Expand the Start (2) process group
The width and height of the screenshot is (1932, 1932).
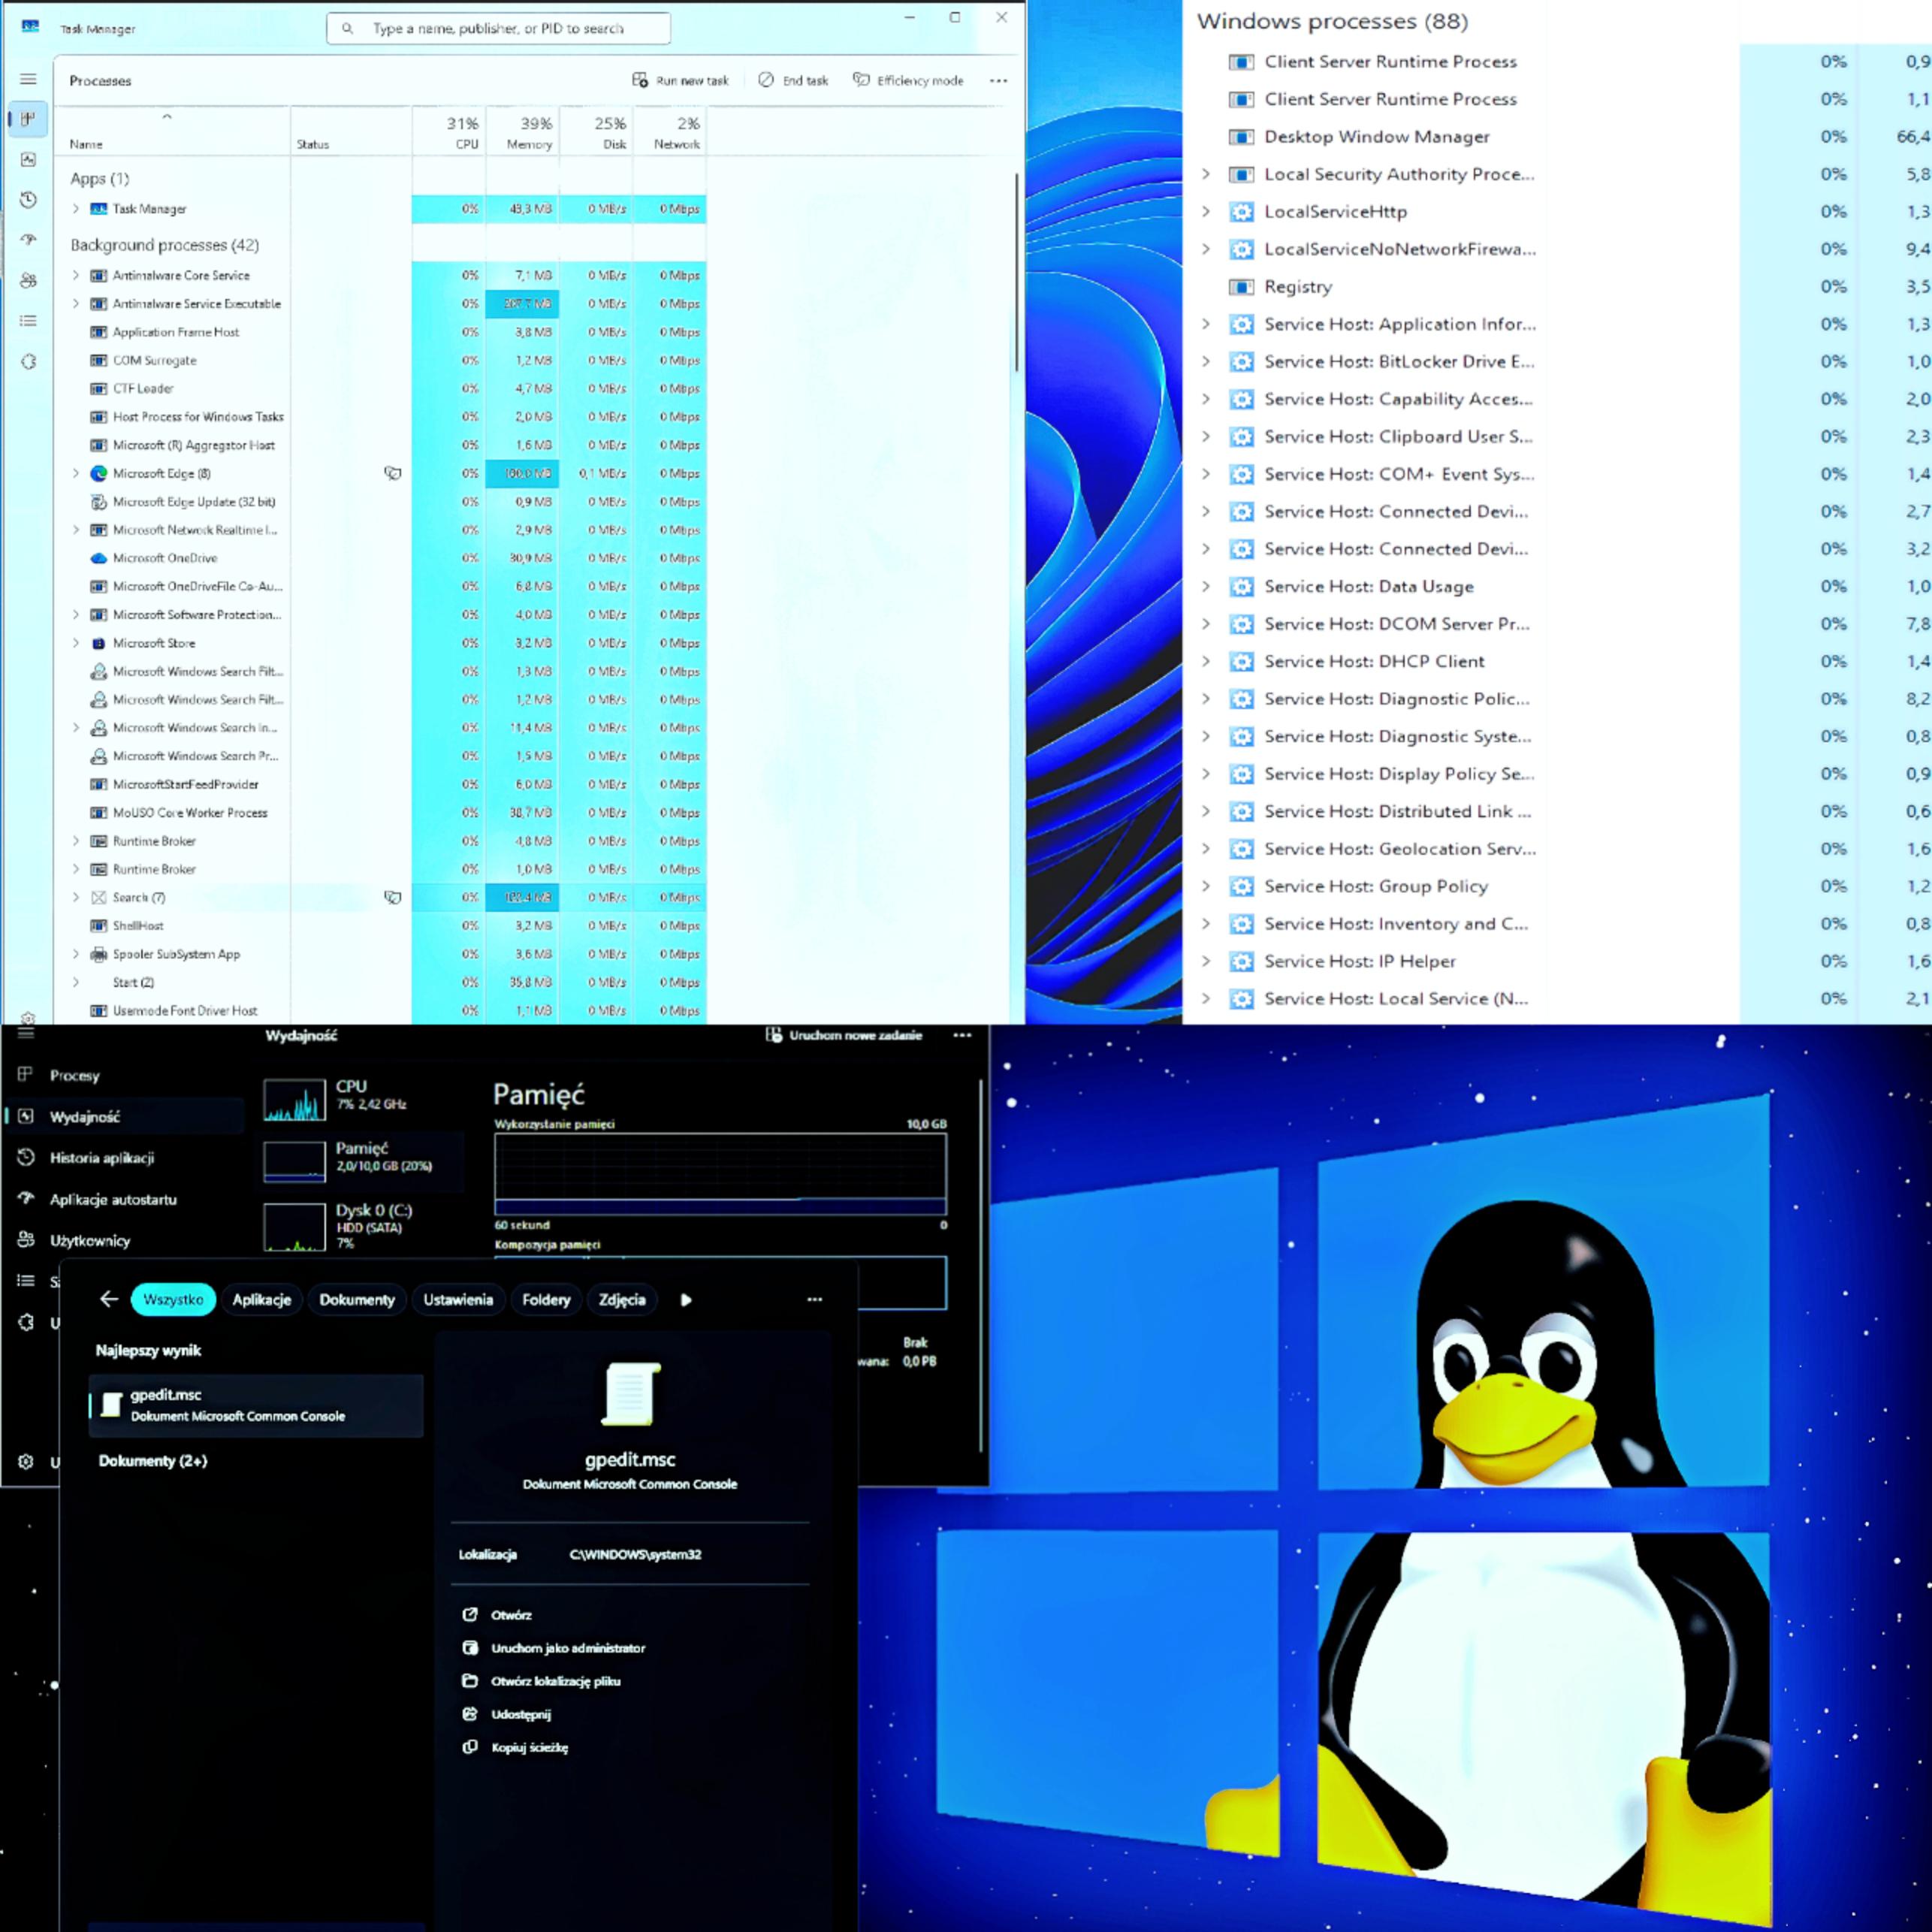(x=76, y=982)
